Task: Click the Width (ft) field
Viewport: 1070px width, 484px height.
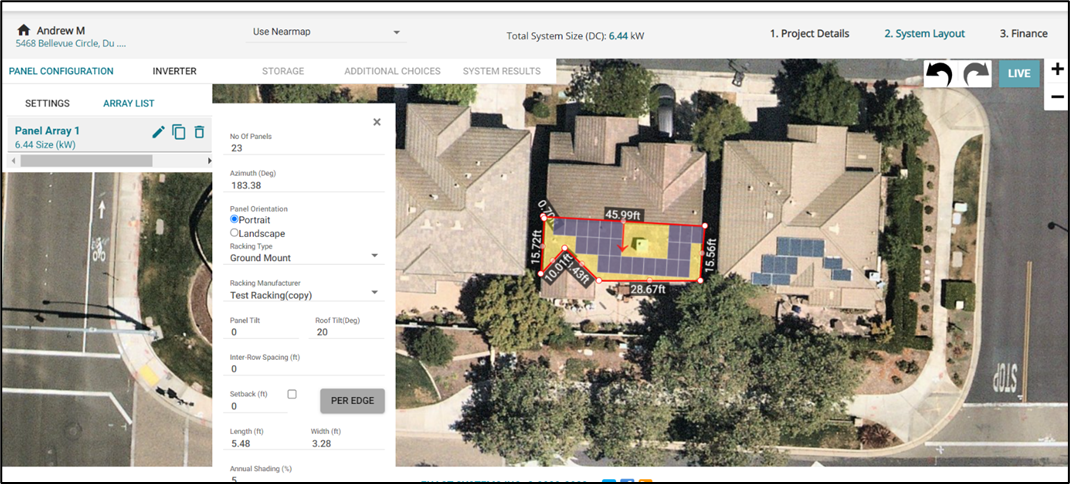Action: click(347, 443)
